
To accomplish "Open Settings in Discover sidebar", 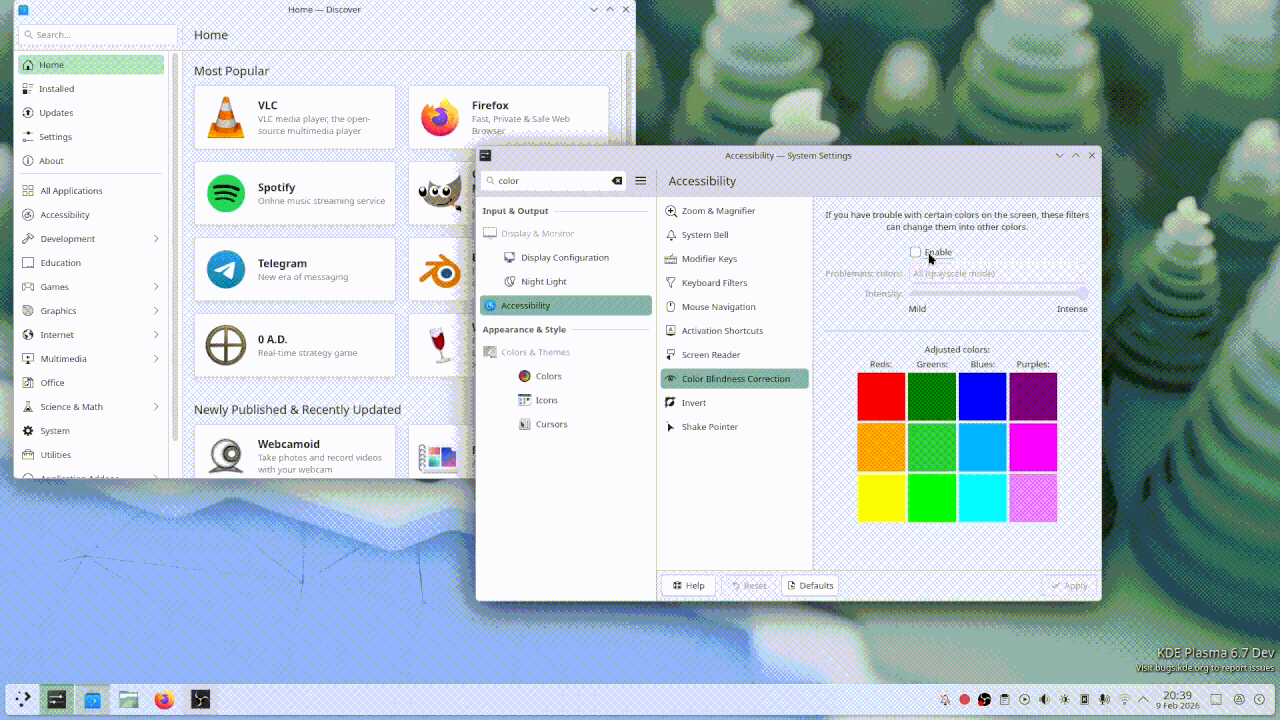I will 90,137.
